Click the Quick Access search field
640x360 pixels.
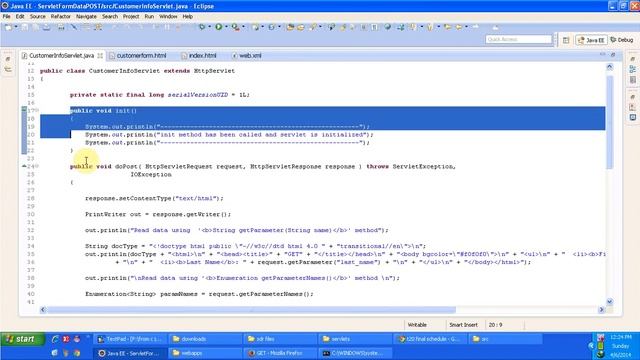[x=518, y=39]
